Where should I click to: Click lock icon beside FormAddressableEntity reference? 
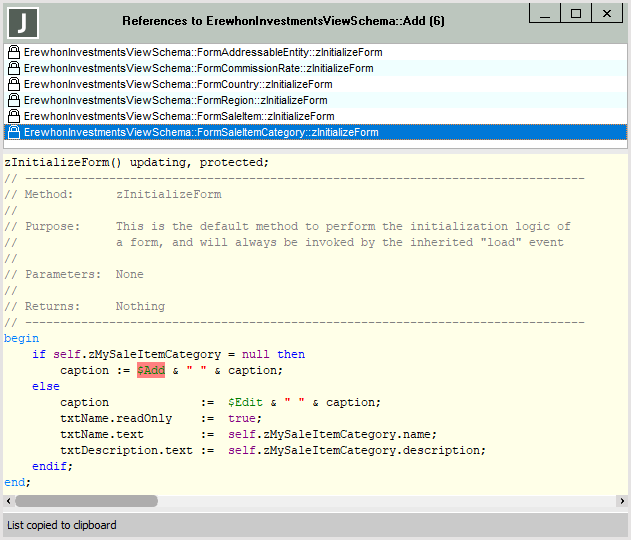pos(14,52)
